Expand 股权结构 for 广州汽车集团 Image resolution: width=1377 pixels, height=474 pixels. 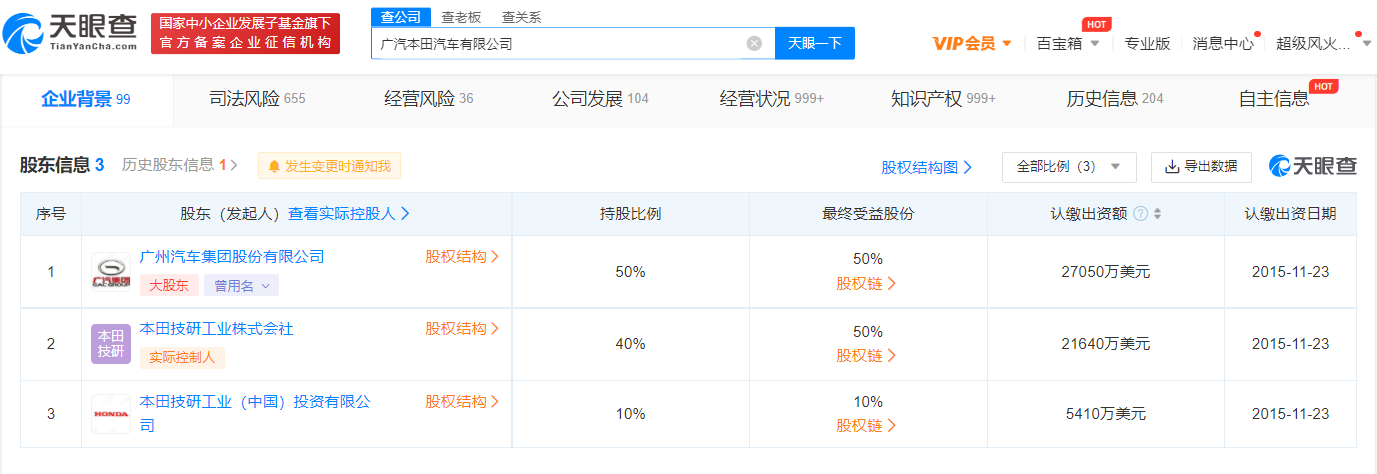tap(462, 257)
